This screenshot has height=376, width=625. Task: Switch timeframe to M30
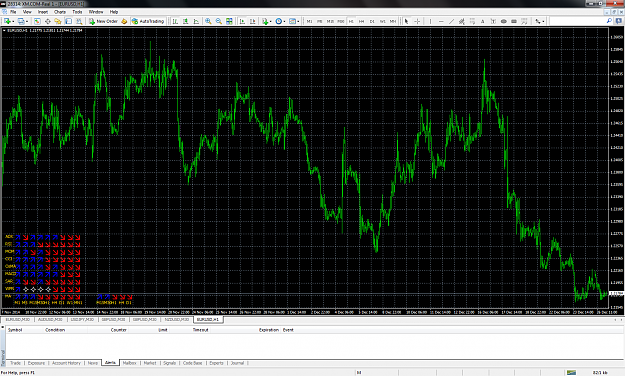pos(341,21)
